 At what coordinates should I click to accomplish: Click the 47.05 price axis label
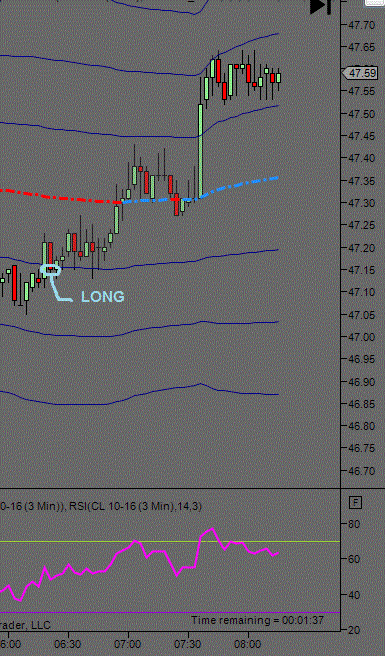[x=361, y=315]
